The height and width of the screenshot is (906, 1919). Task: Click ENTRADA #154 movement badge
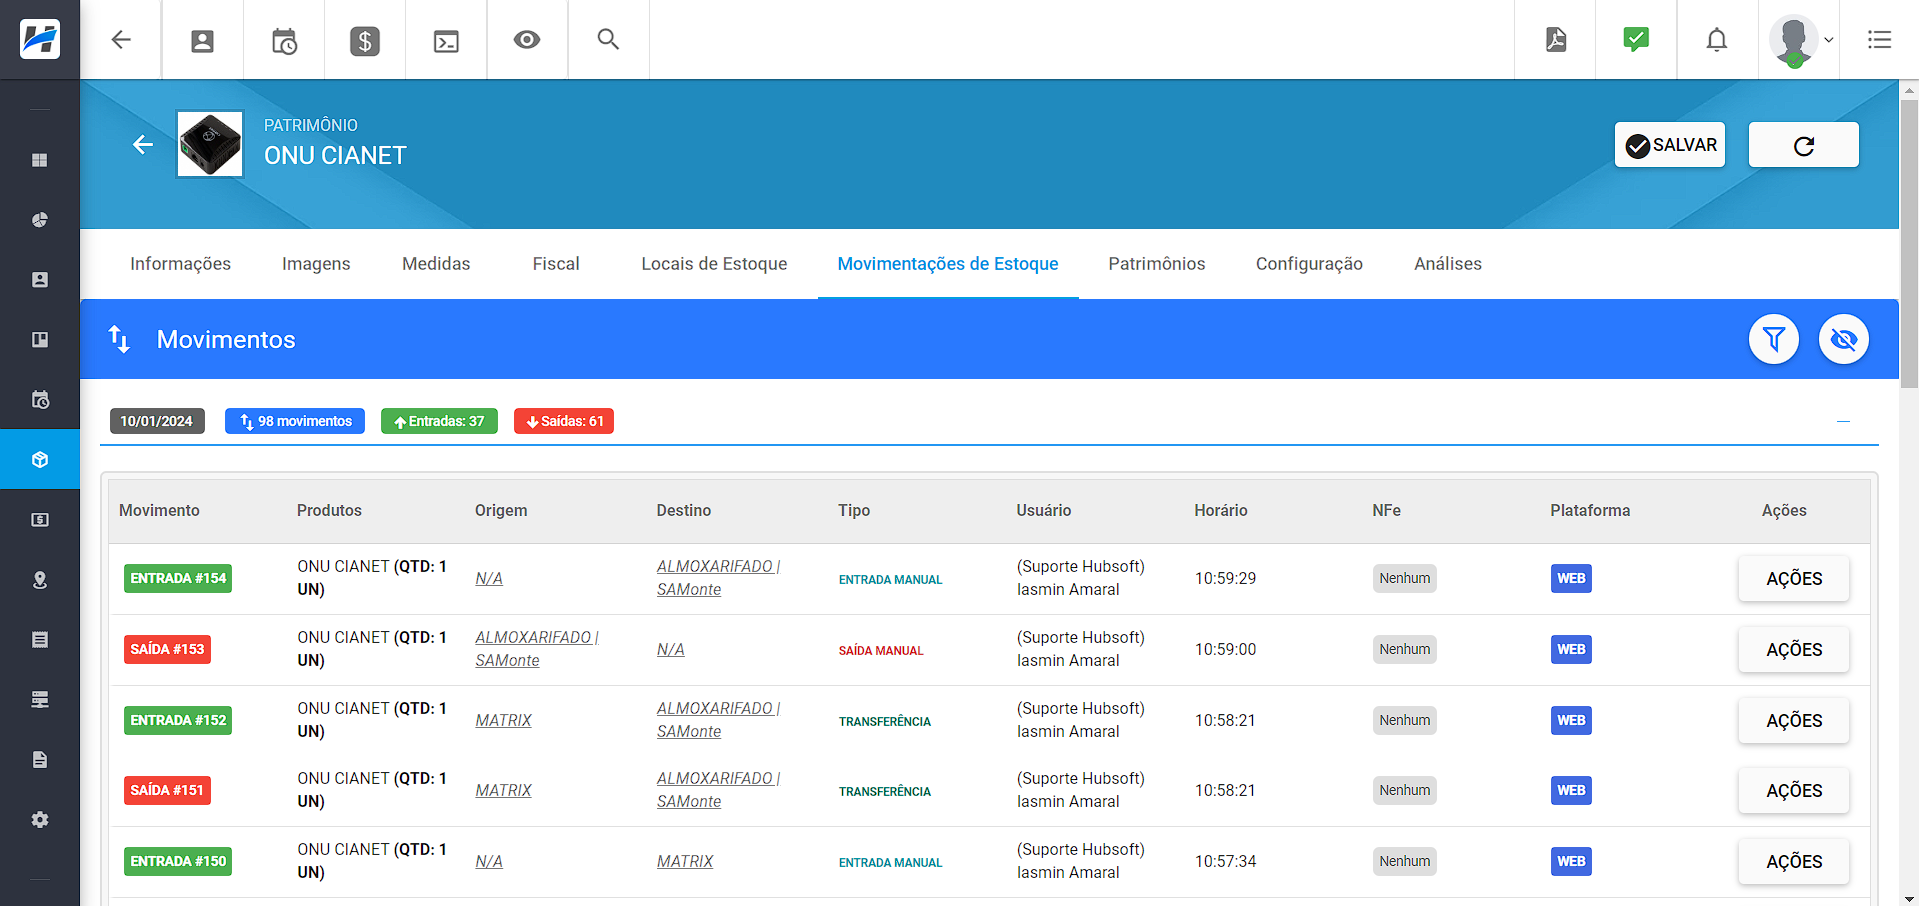click(178, 578)
